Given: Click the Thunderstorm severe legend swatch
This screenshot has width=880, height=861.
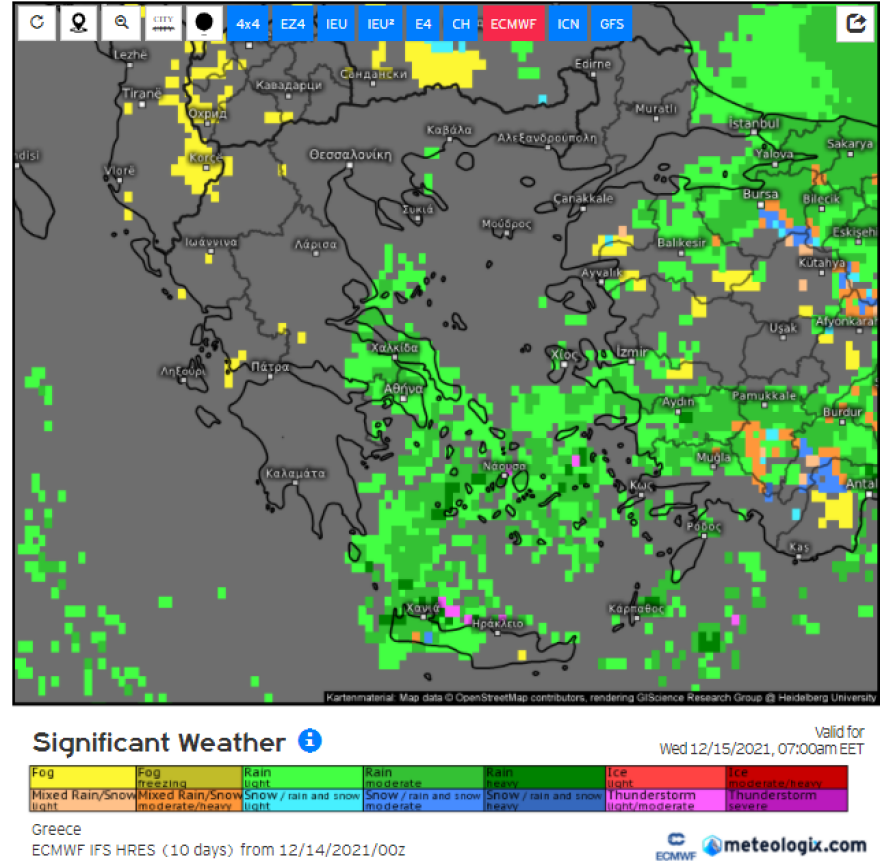Looking at the screenshot, I should coord(787,800).
